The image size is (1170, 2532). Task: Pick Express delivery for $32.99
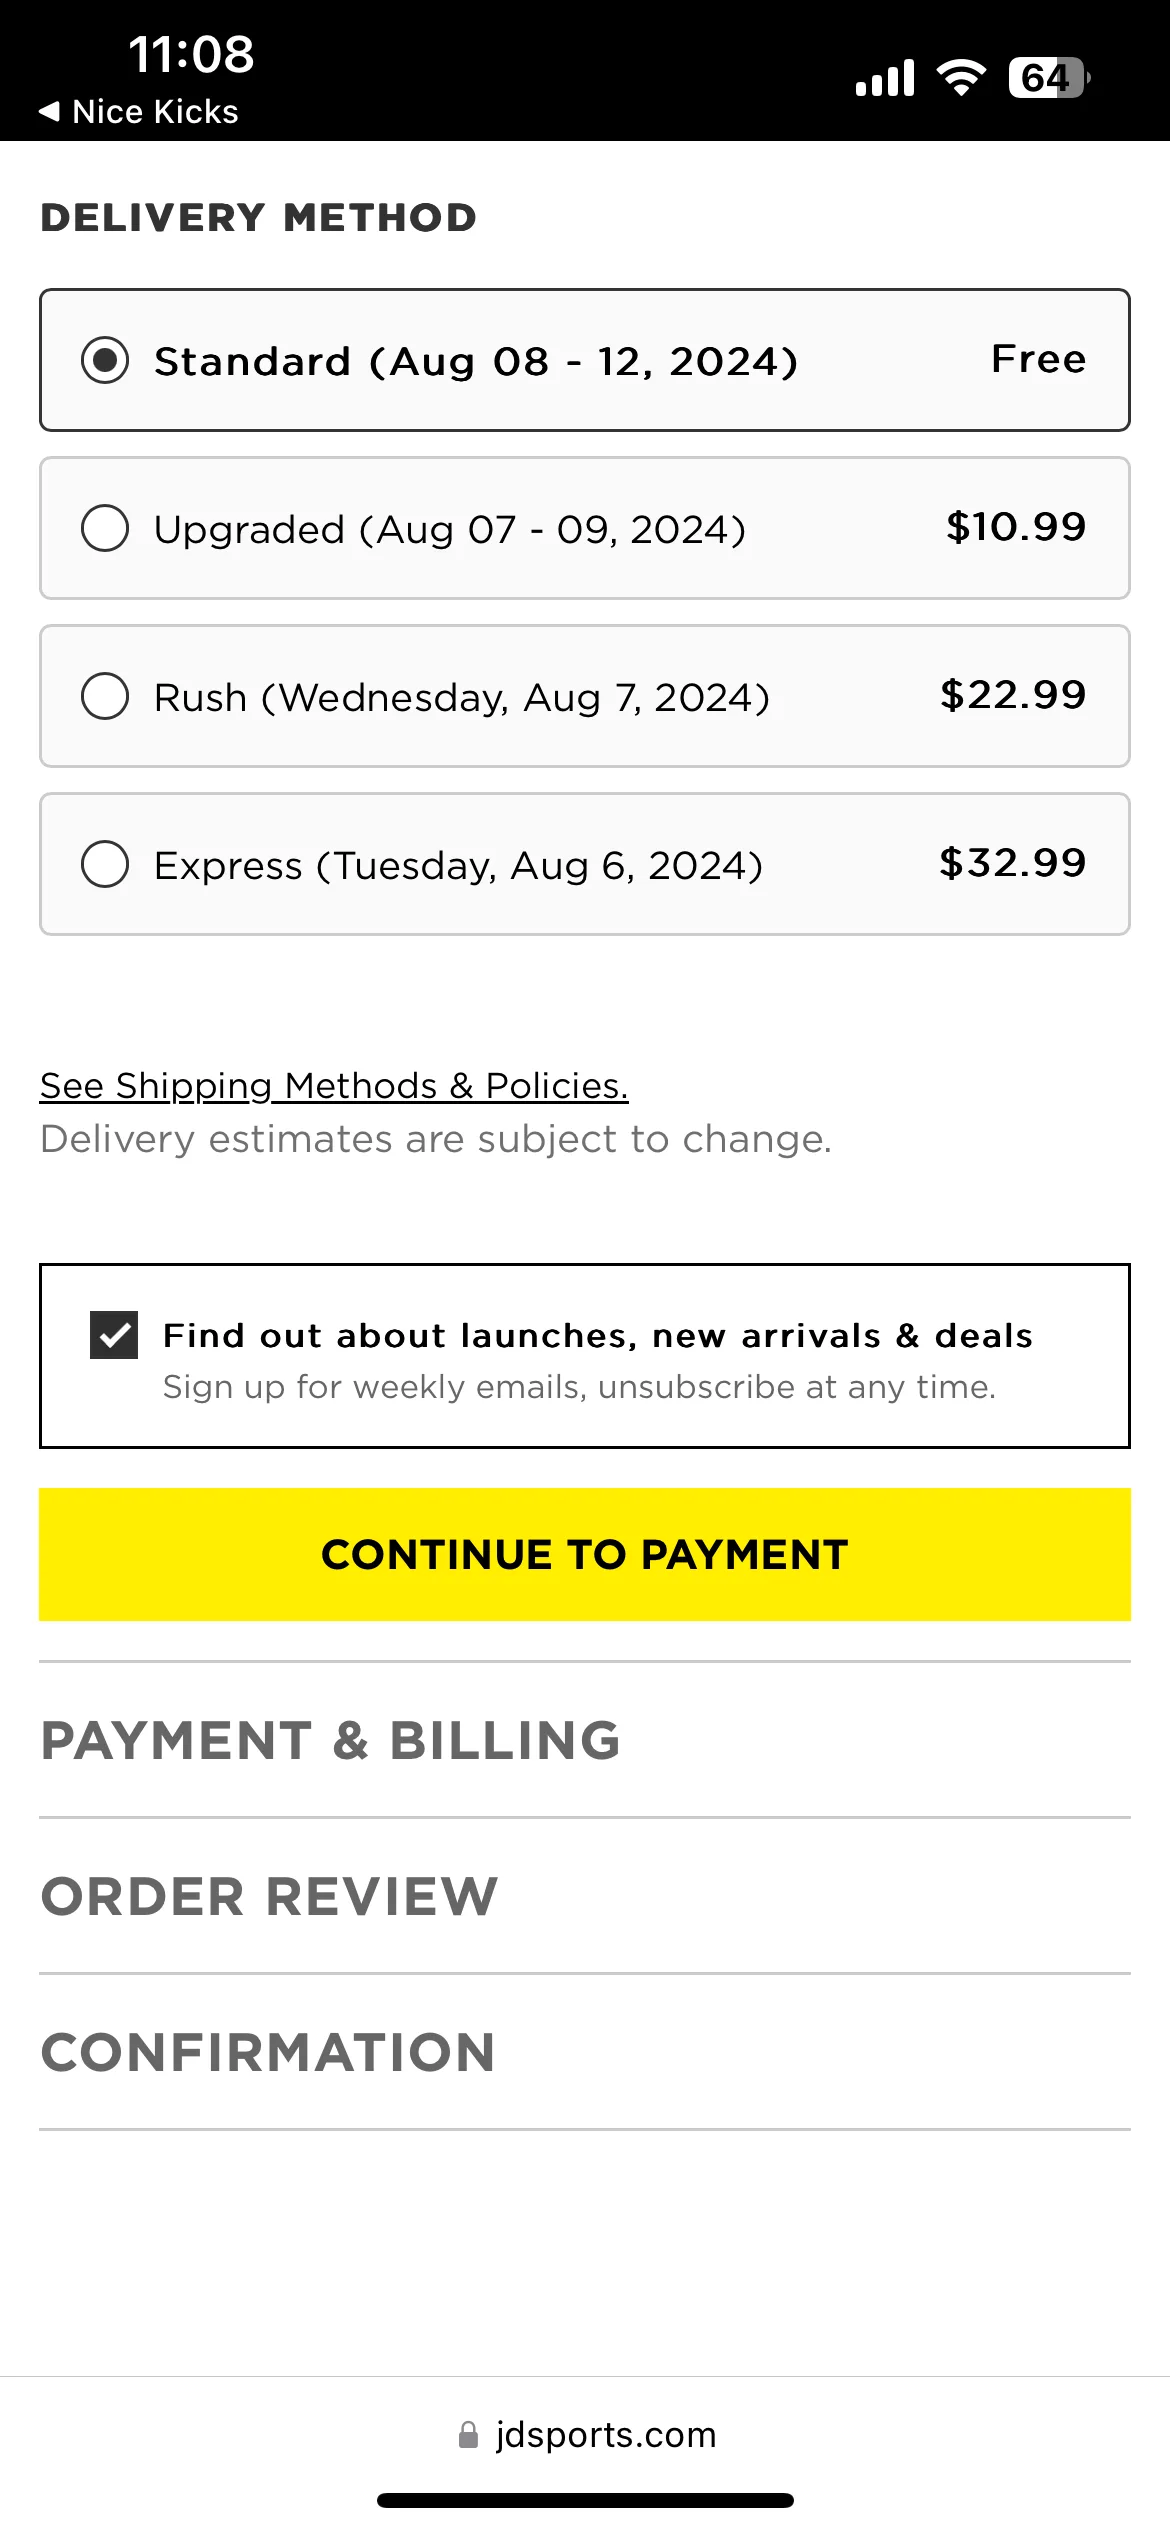585,864
